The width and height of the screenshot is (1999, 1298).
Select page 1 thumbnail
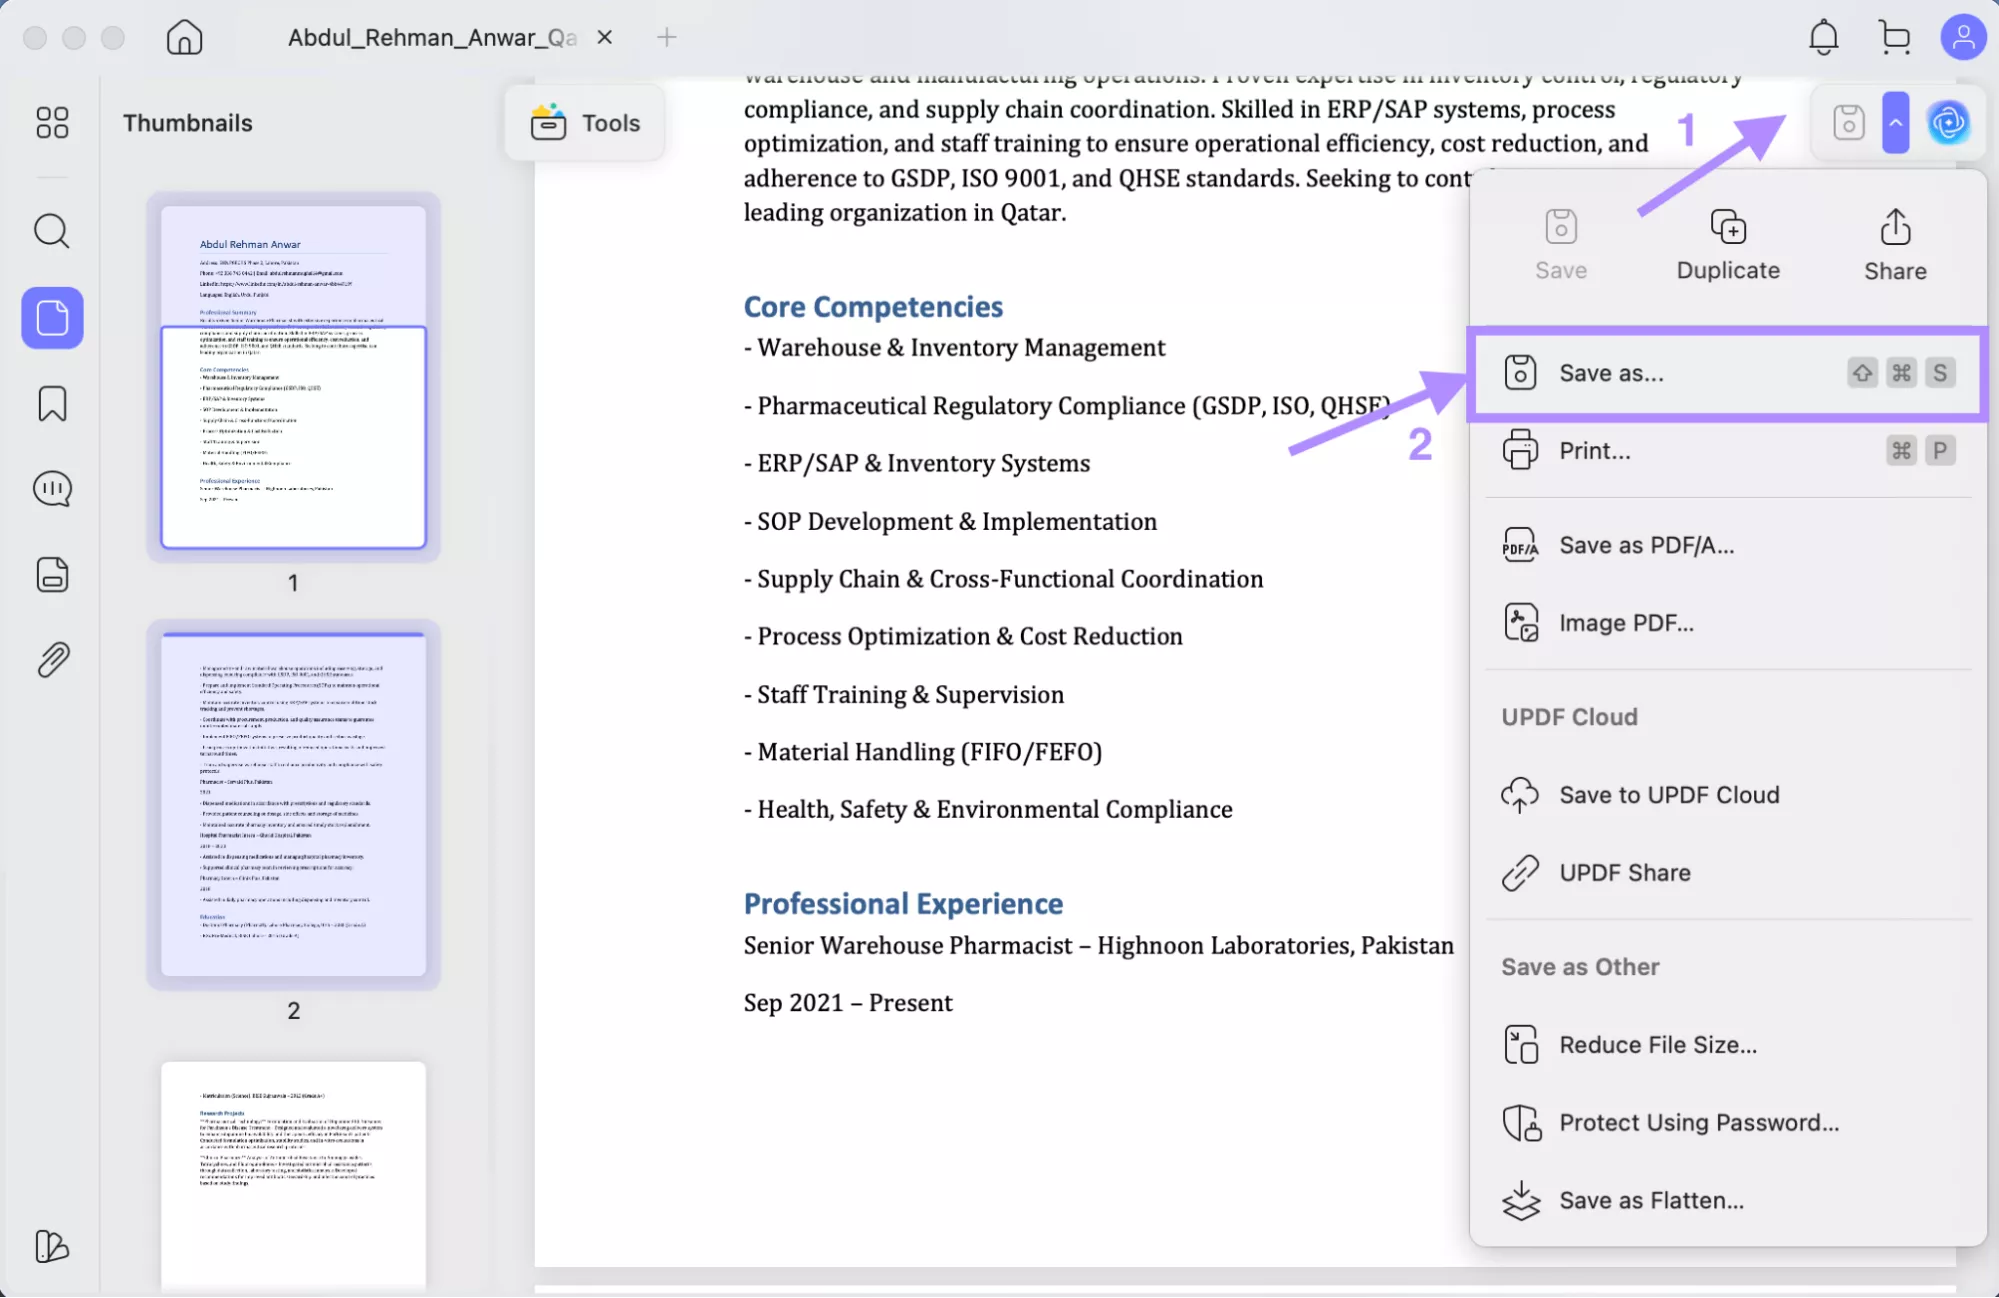click(293, 377)
